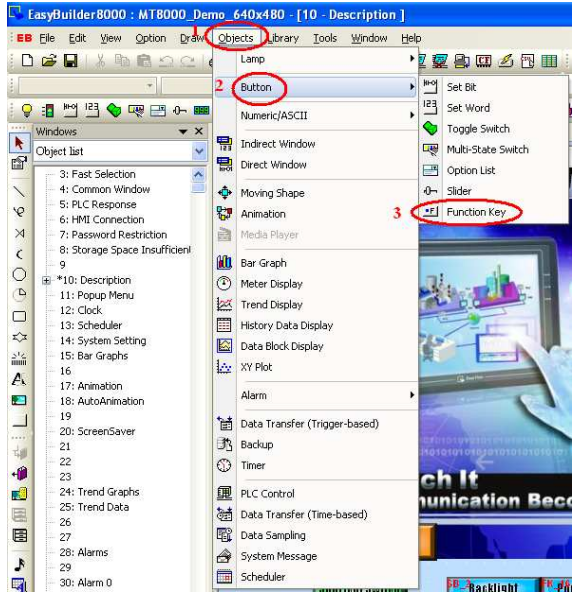
Task: Click the slider object icon in toolbar
Action: point(179,110)
